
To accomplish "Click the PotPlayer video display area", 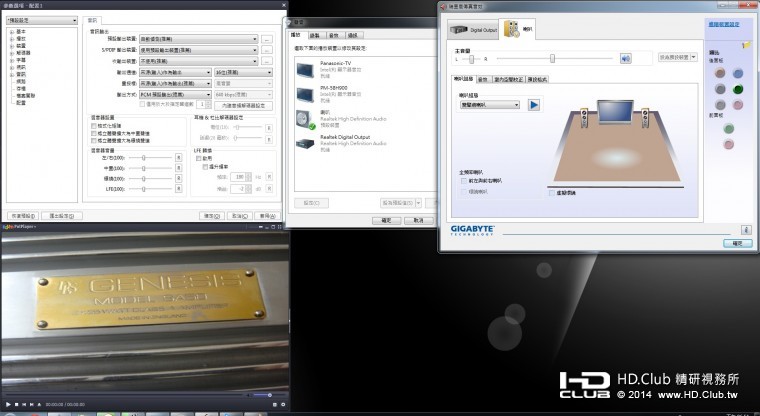I will [x=144, y=310].
